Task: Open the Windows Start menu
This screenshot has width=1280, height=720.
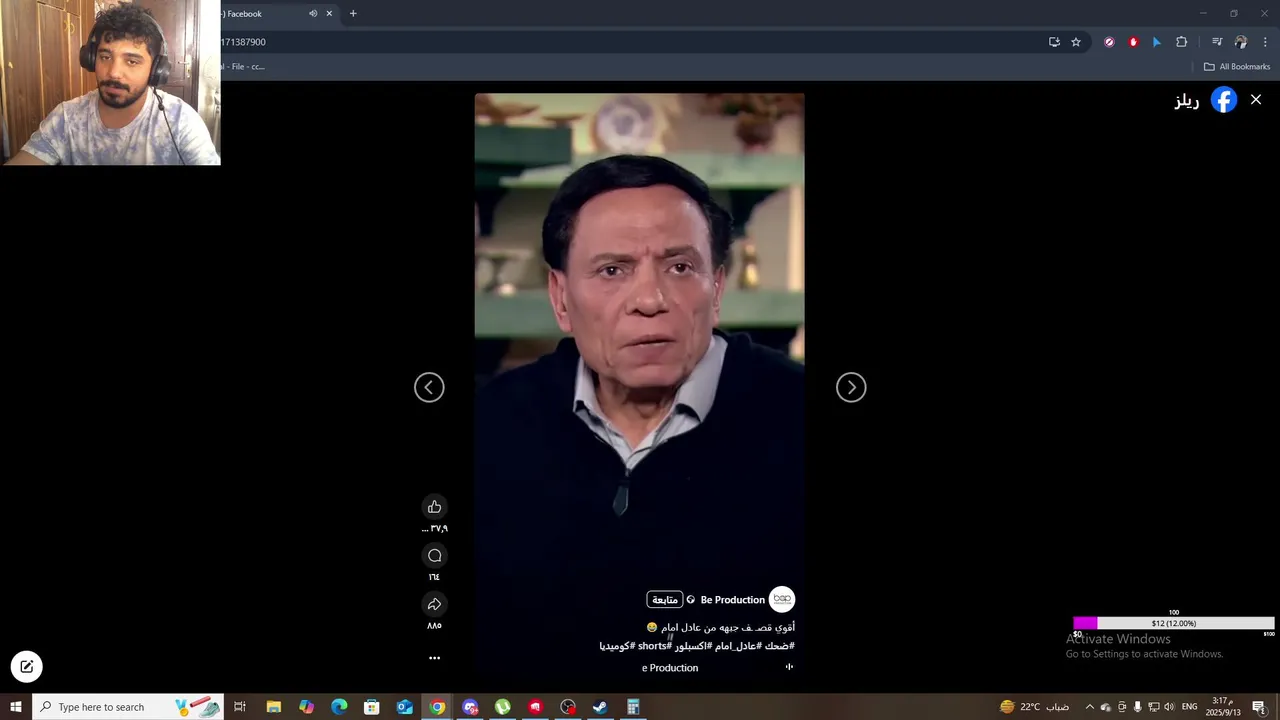Action: [15, 707]
